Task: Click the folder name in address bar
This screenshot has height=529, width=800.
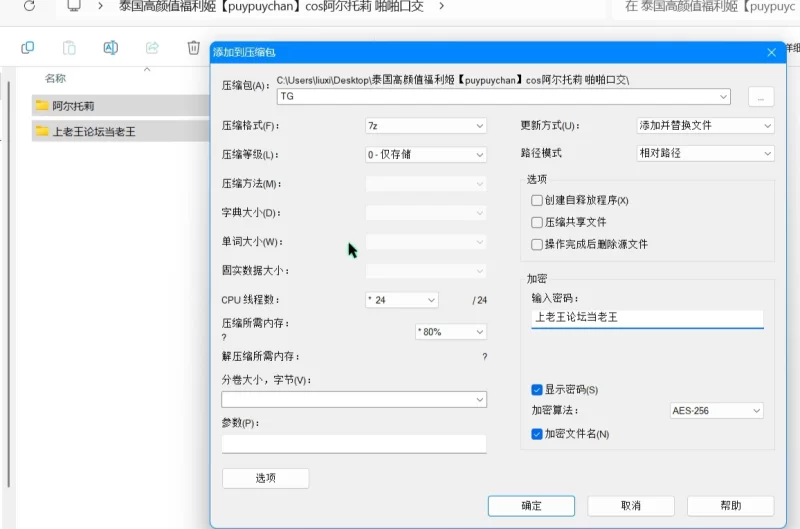Action: (x=271, y=6)
